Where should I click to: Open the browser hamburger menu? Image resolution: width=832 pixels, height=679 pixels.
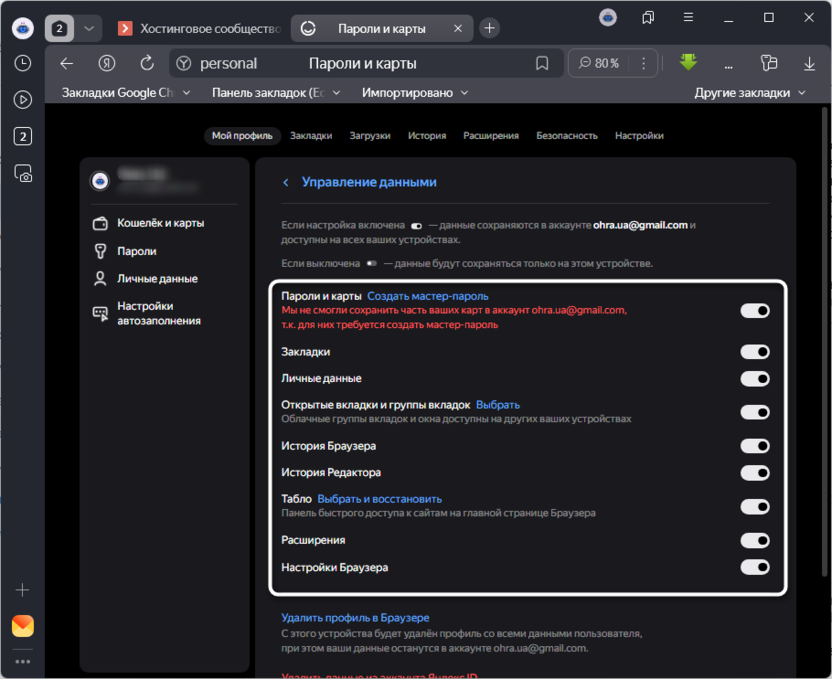click(x=688, y=18)
